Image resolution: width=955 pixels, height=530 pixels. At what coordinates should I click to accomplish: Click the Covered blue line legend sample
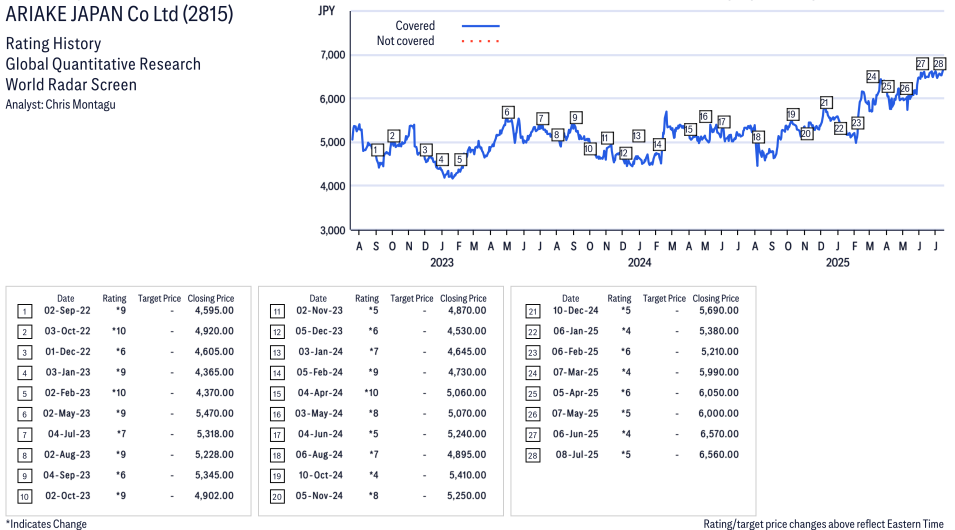click(481, 26)
